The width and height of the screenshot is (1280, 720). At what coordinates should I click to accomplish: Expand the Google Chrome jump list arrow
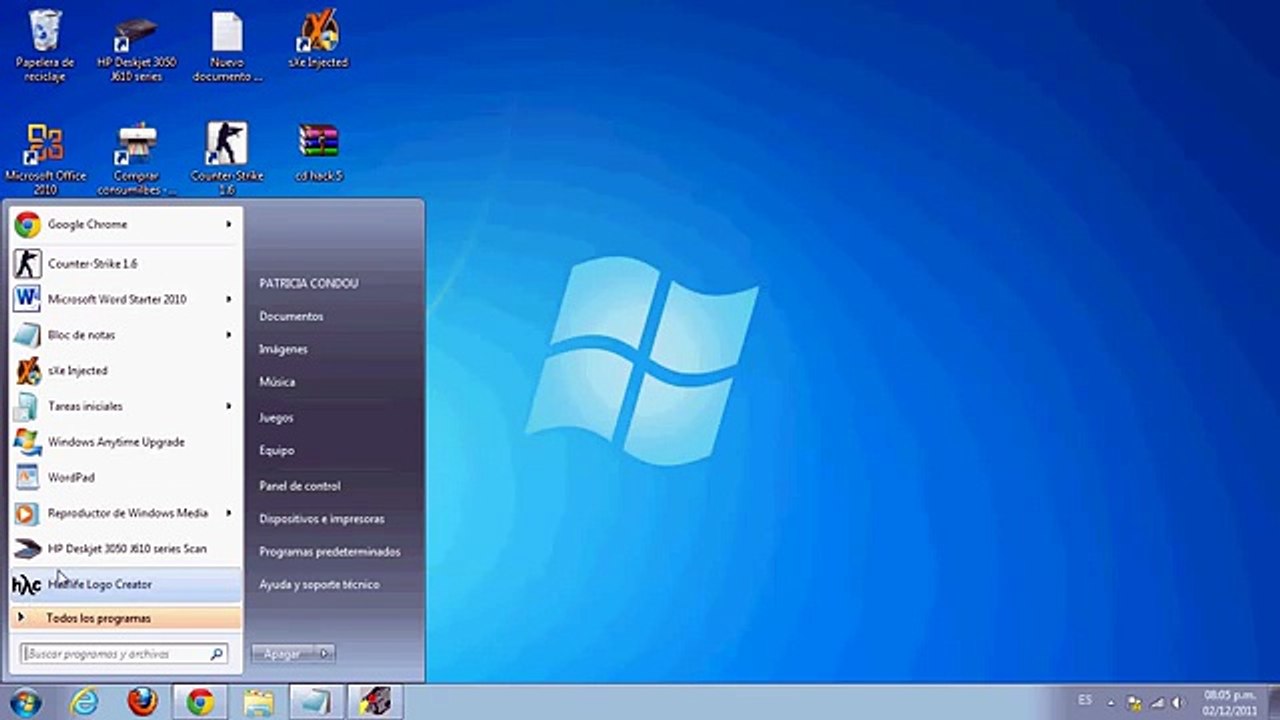(229, 225)
